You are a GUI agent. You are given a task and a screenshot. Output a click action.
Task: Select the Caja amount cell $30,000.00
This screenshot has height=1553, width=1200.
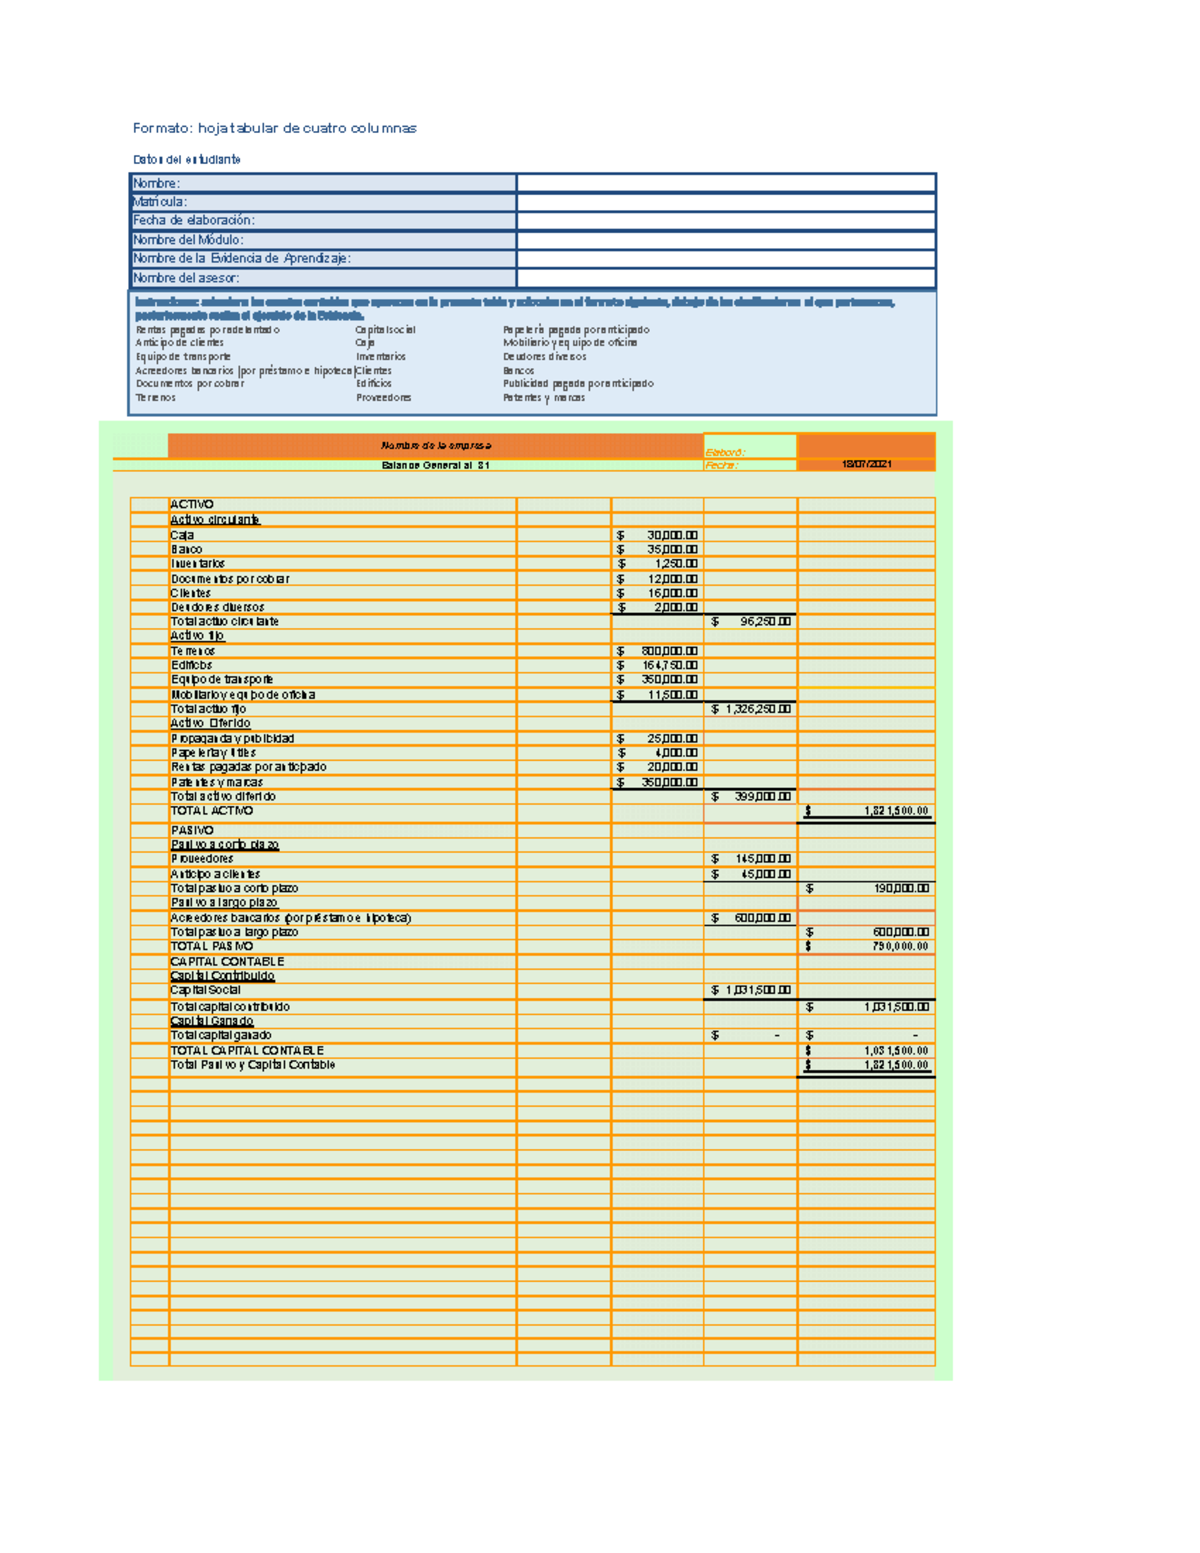pos(657,535)
